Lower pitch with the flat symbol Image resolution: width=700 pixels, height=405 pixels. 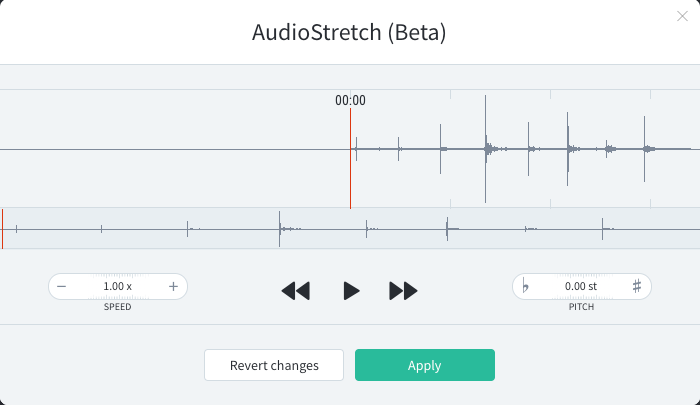525,286
